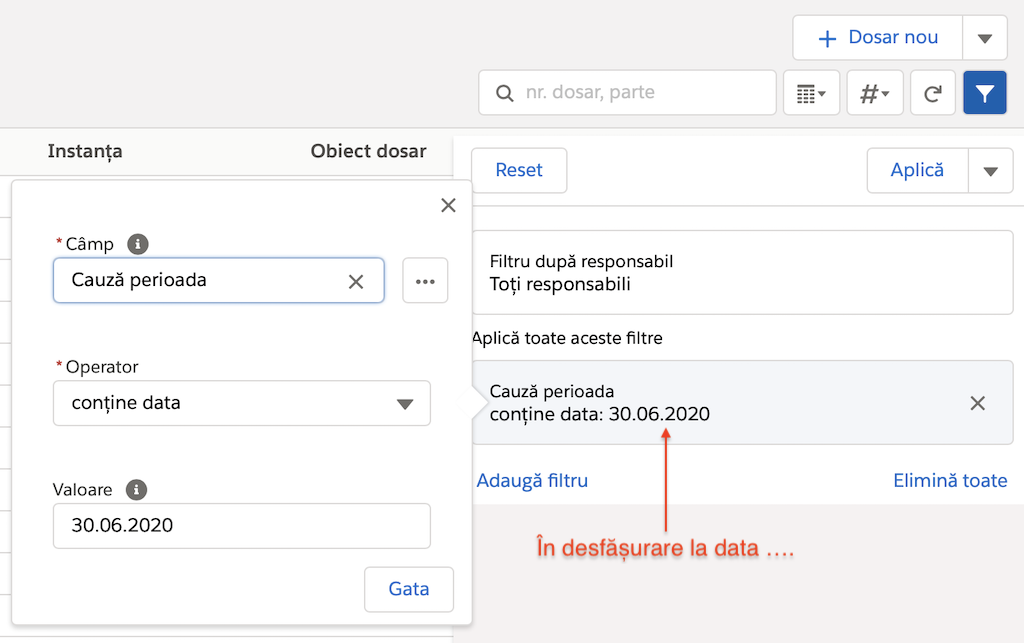Screen dimensions: 1024x643
Task: Clear the Cauză perioada field selection
Action: 356,281
